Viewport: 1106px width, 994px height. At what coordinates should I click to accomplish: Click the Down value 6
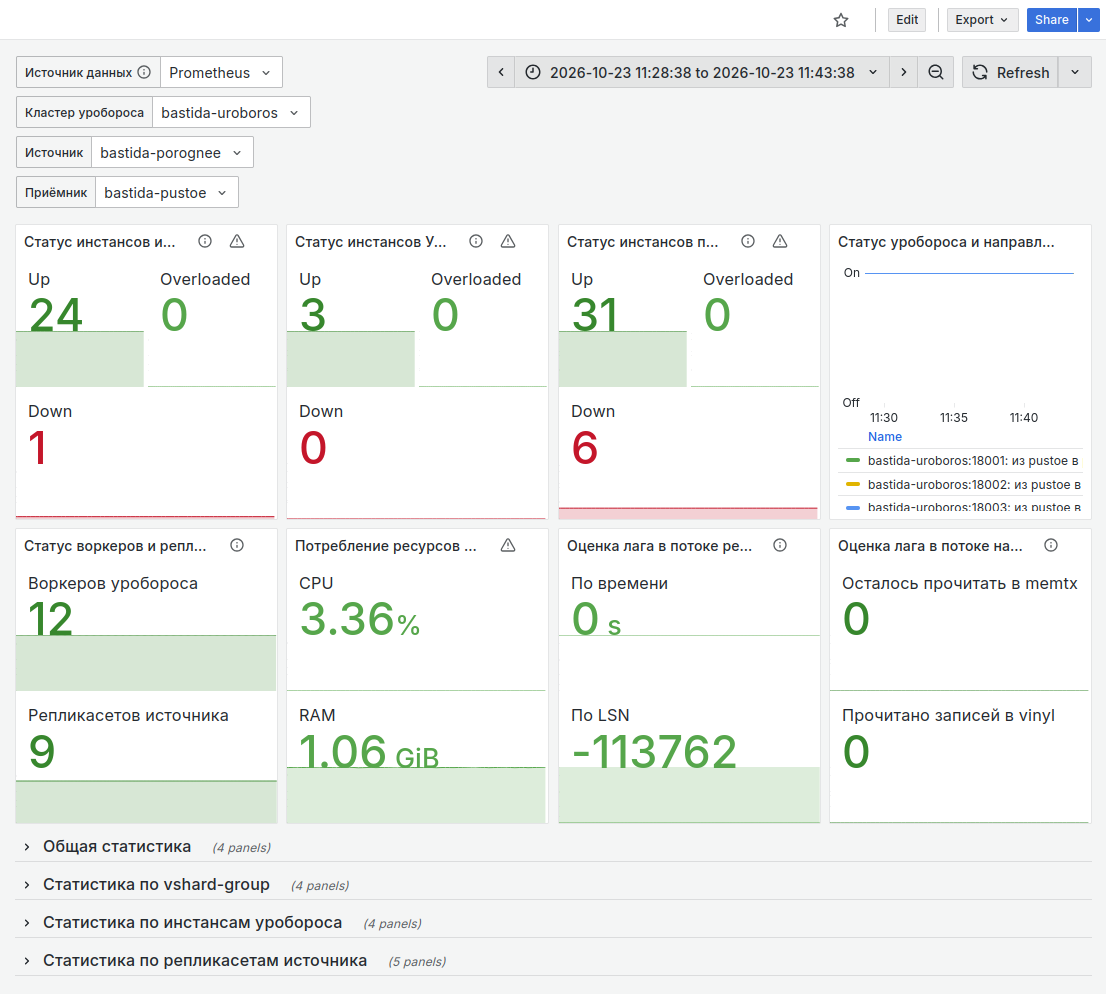pyautogui.click(x=585, y=448)
